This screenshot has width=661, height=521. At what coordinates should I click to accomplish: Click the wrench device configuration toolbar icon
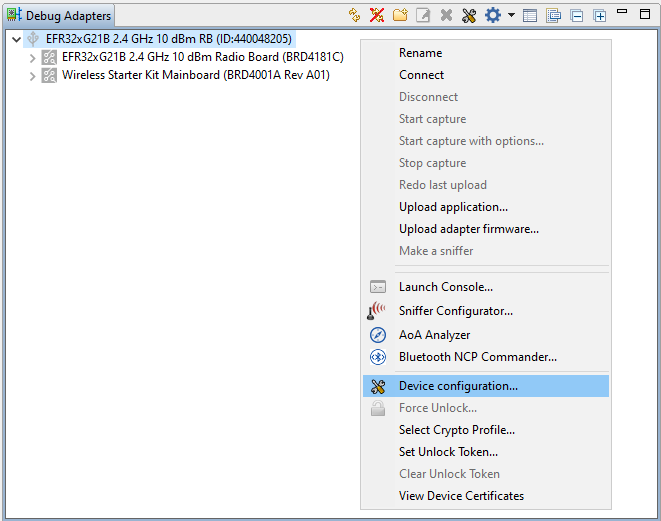click(469, 16)
